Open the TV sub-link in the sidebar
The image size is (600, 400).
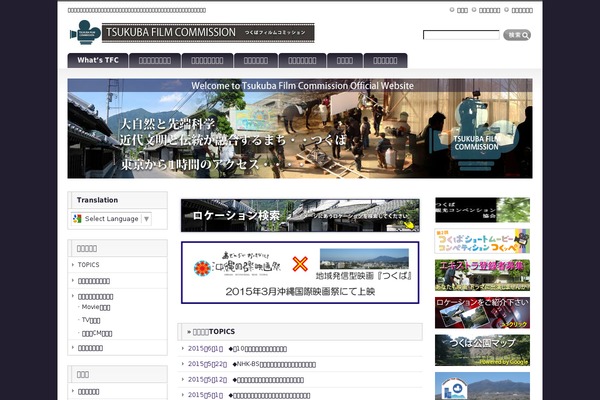point(91,320)
